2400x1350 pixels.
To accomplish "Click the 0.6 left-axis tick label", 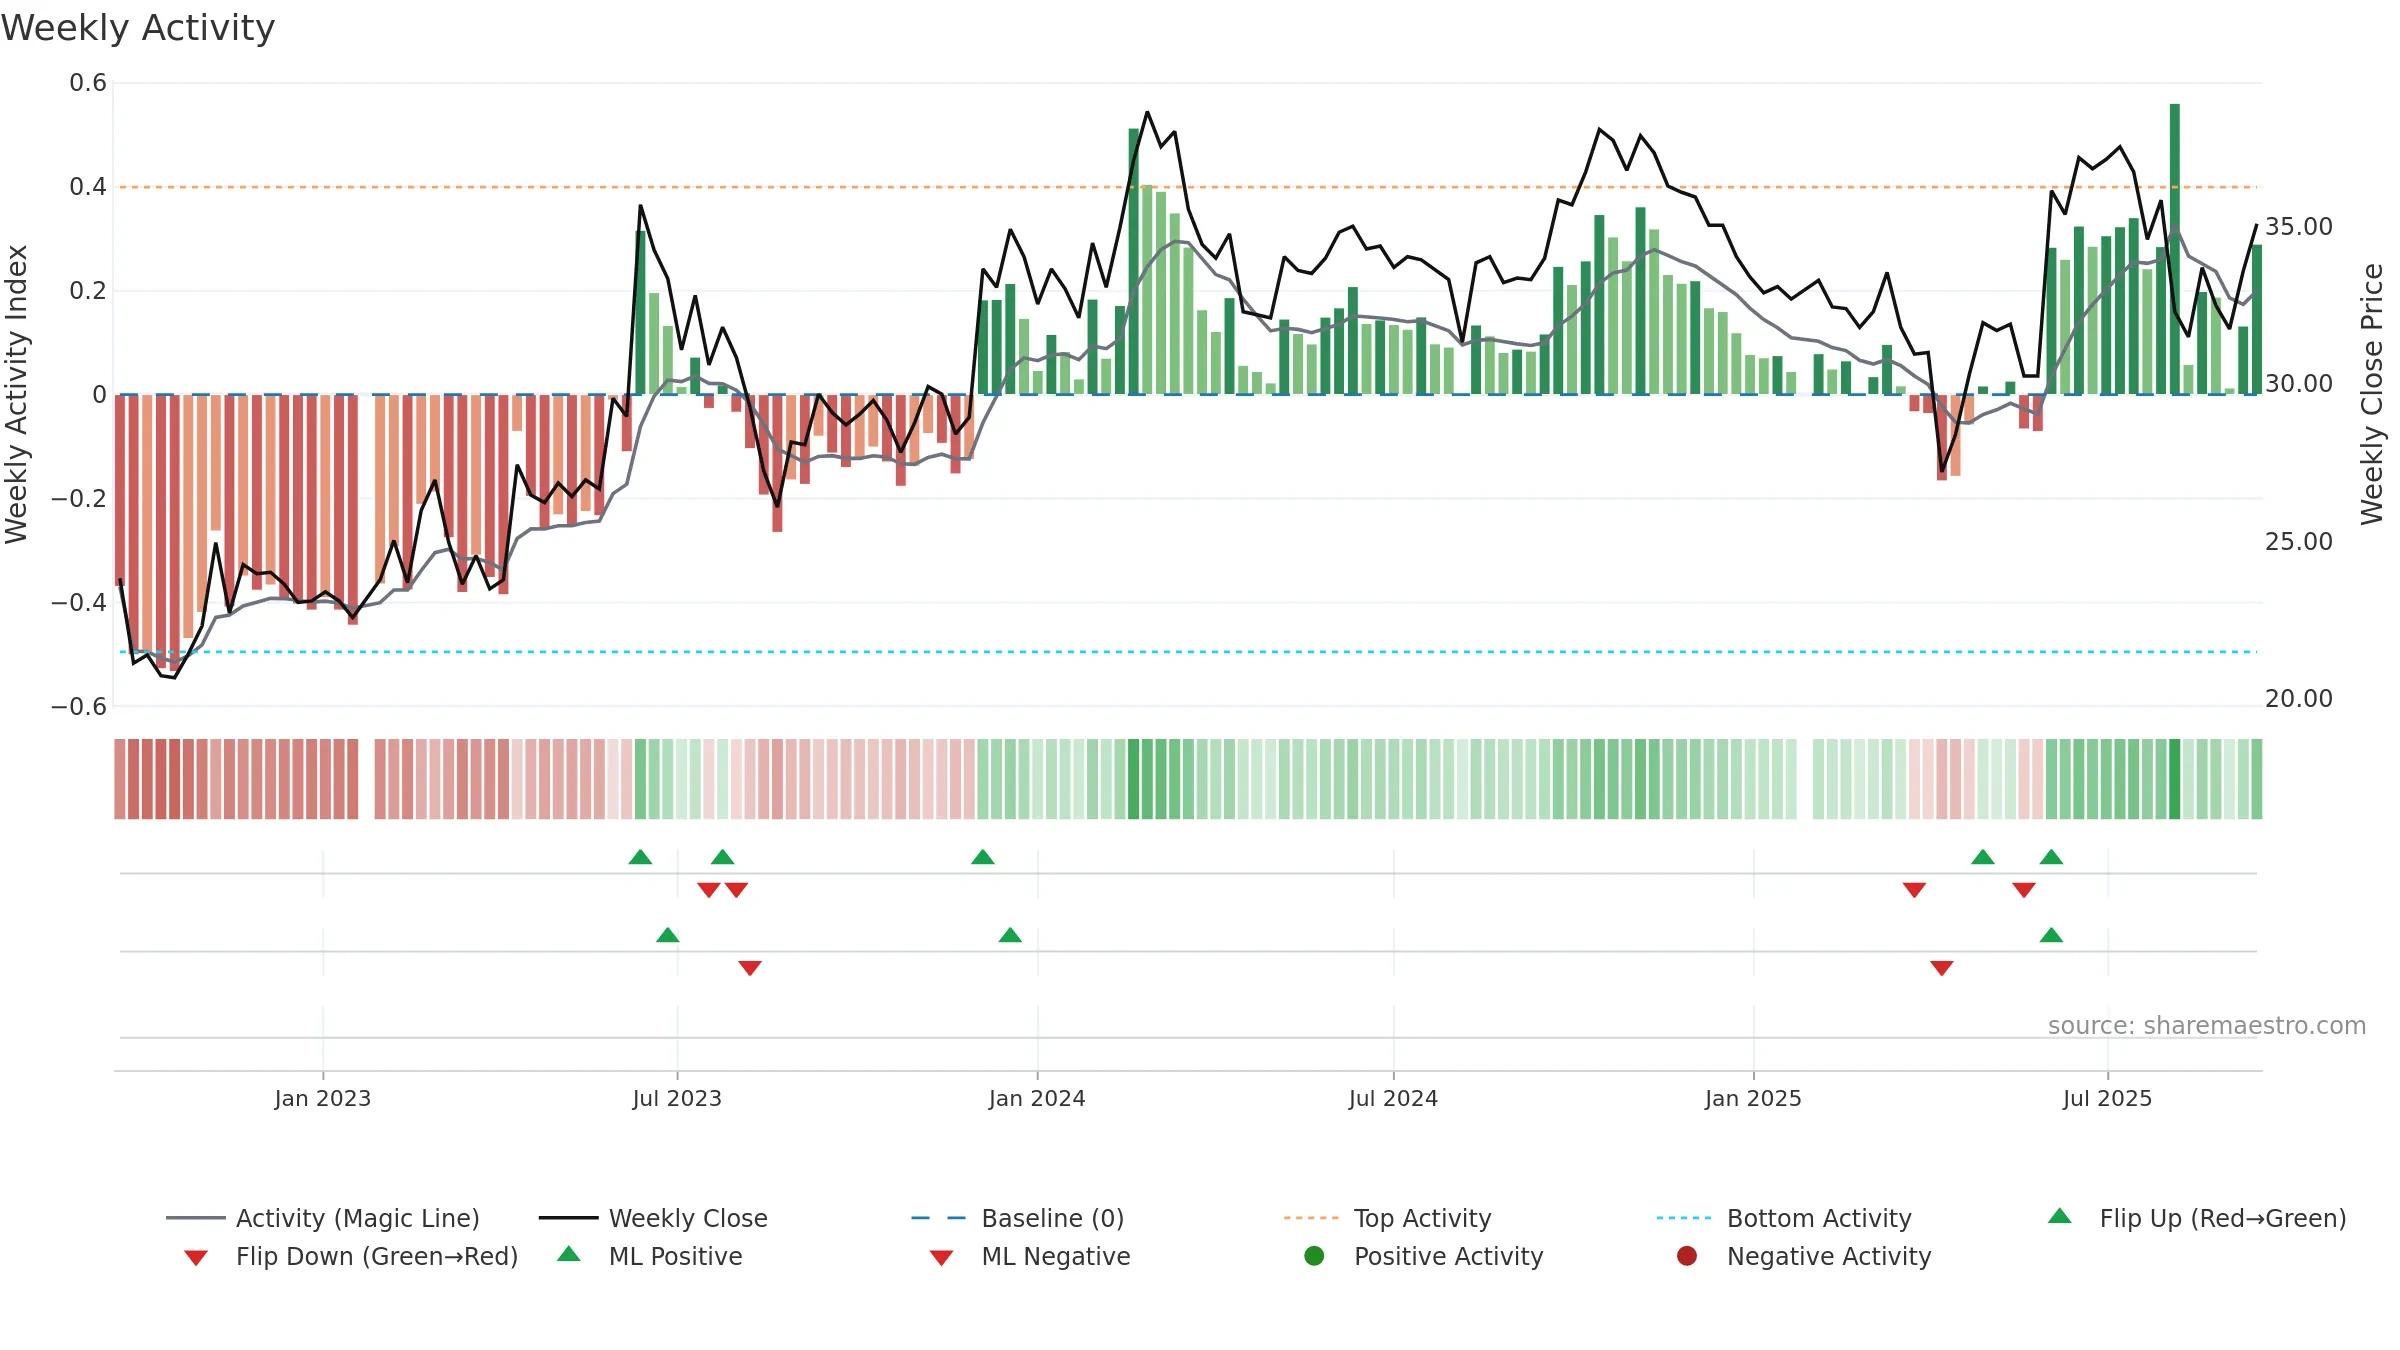I will (x=88, y=83).
